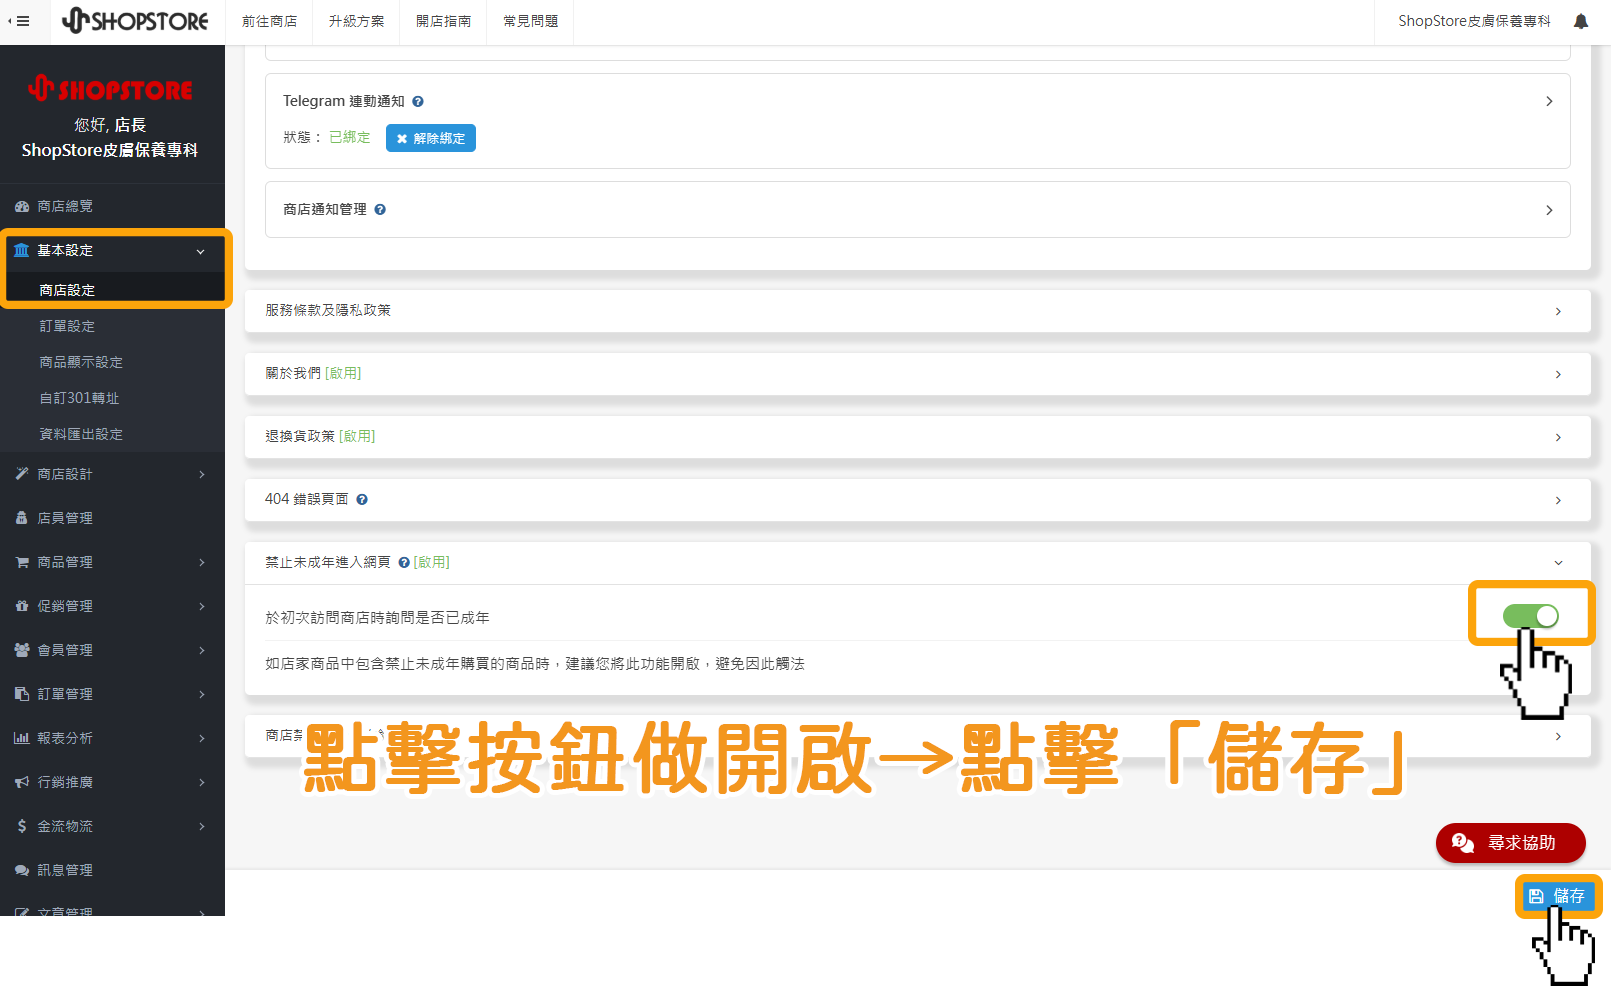Open the notification bell icon

[x=1580, y=21]
